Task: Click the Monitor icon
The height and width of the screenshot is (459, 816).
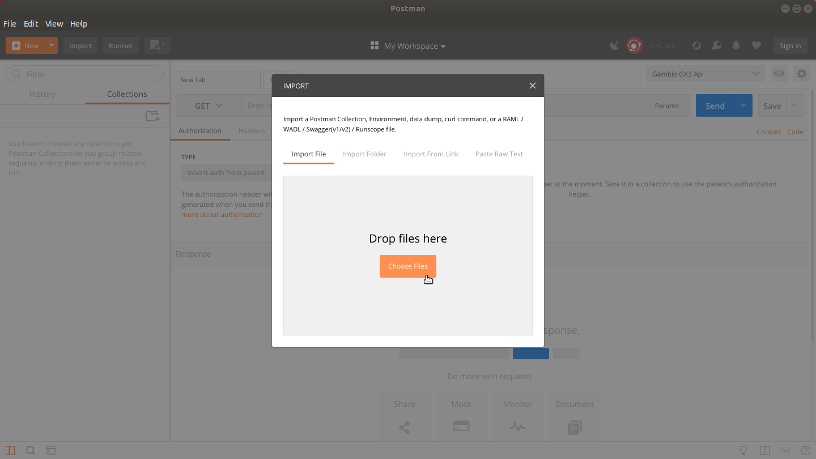Action: [517, 427]
